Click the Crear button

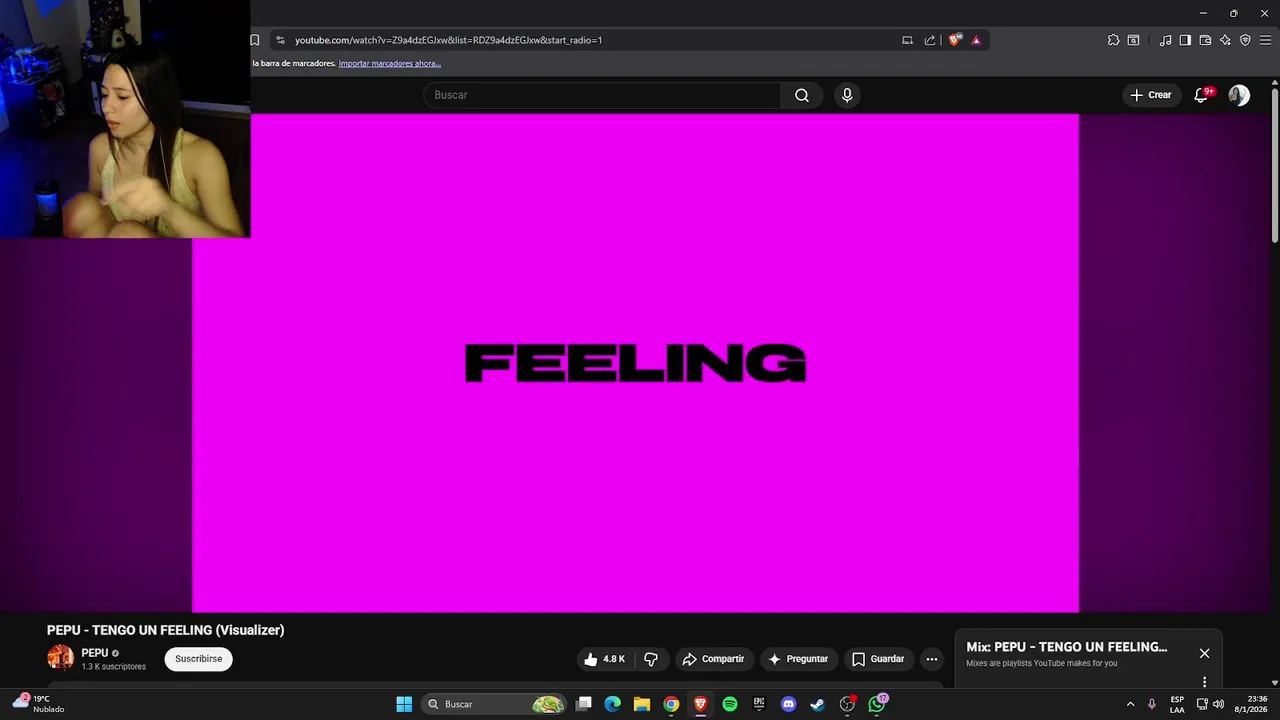(x=1150, y=95)
